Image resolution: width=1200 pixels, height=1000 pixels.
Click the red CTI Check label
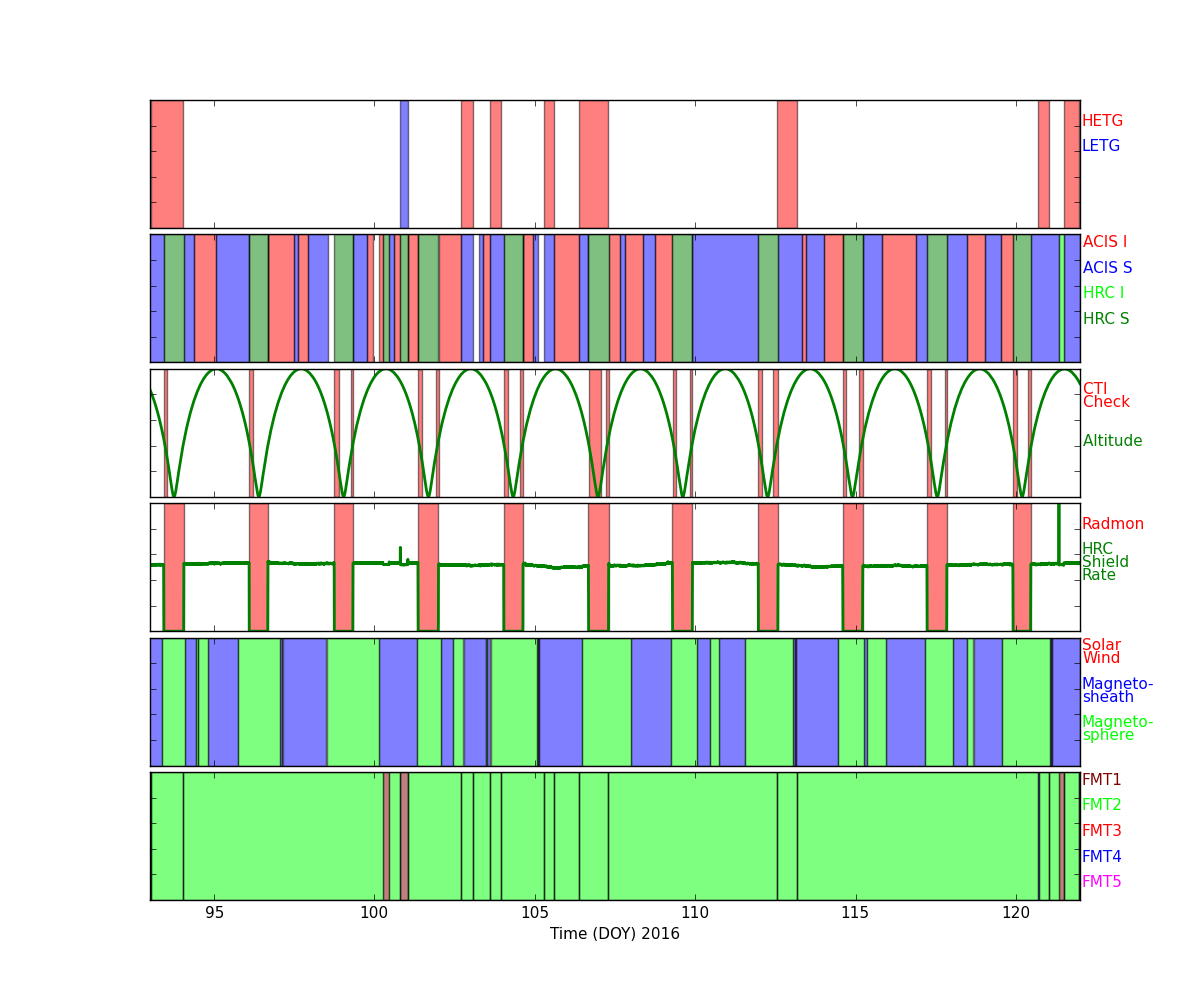[x=1105, y=396]
